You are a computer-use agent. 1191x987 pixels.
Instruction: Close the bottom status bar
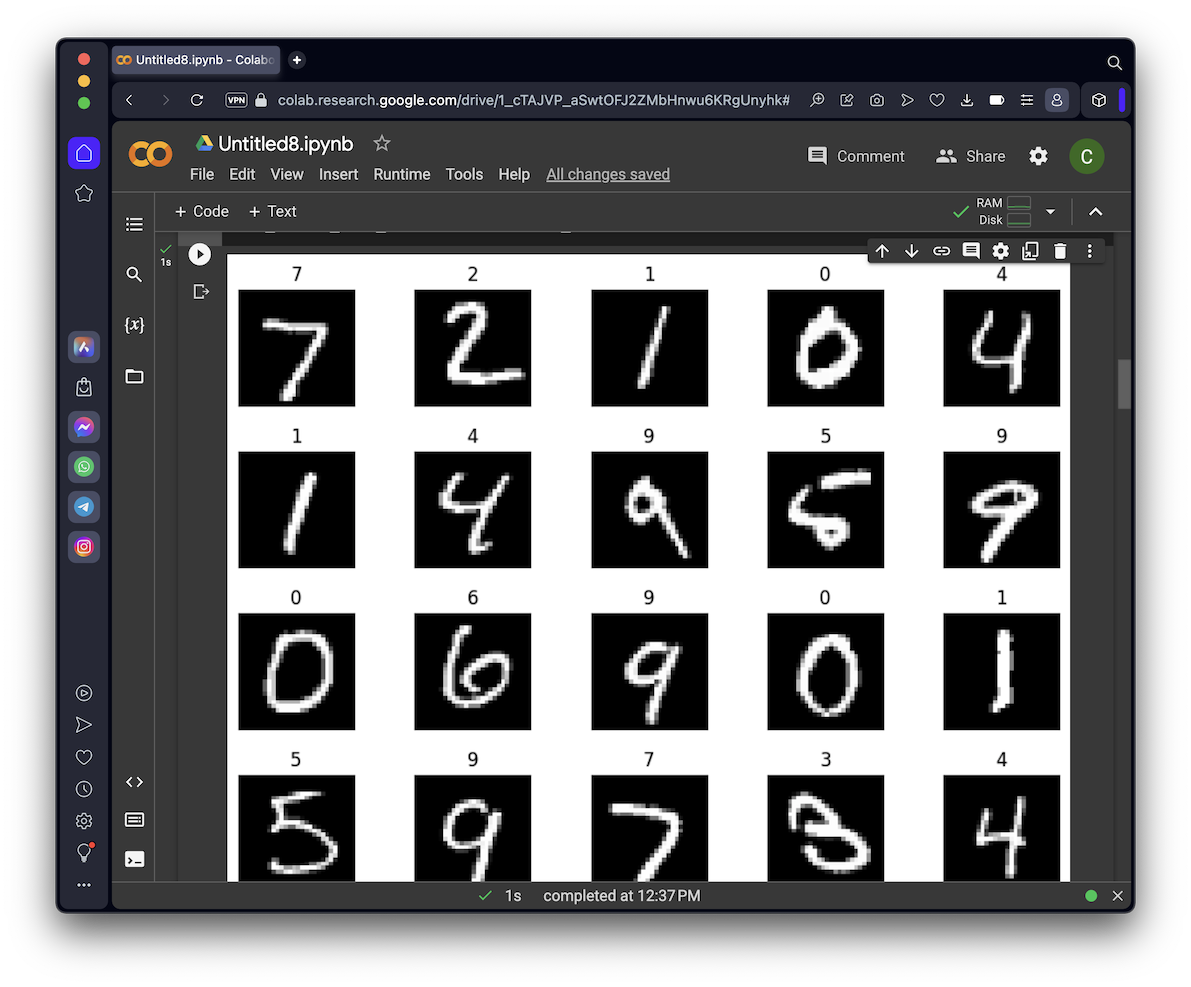pyautogui.click(x=1117, y=896)
